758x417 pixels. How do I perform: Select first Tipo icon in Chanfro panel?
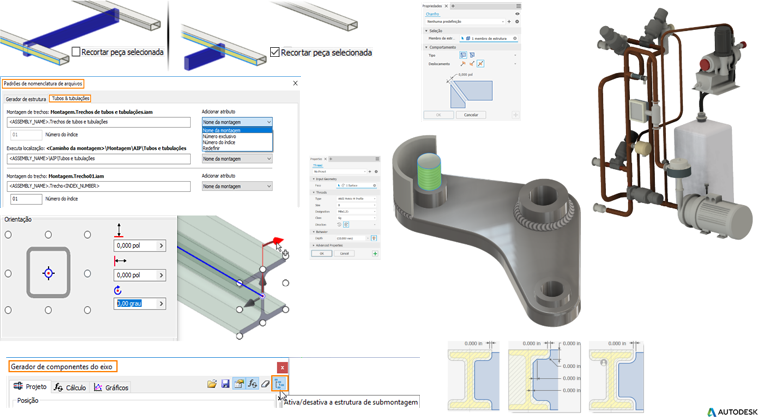[463, 55]
